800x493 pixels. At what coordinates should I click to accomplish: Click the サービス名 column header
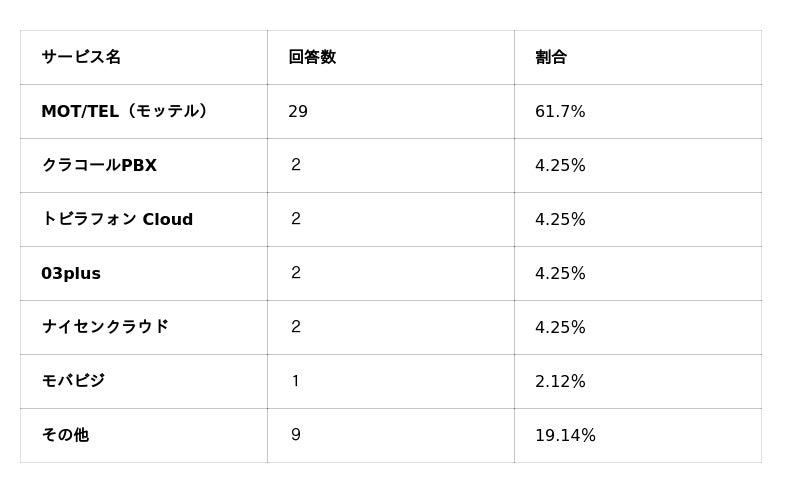point(81,57)
